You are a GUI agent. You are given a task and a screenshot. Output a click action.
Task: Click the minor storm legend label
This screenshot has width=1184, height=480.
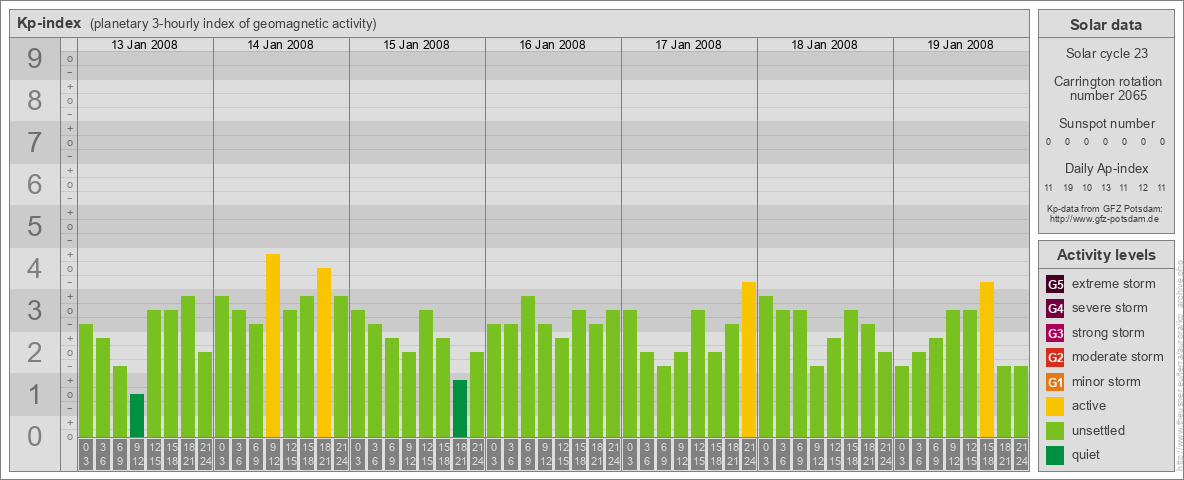(x=1106, y=382)
